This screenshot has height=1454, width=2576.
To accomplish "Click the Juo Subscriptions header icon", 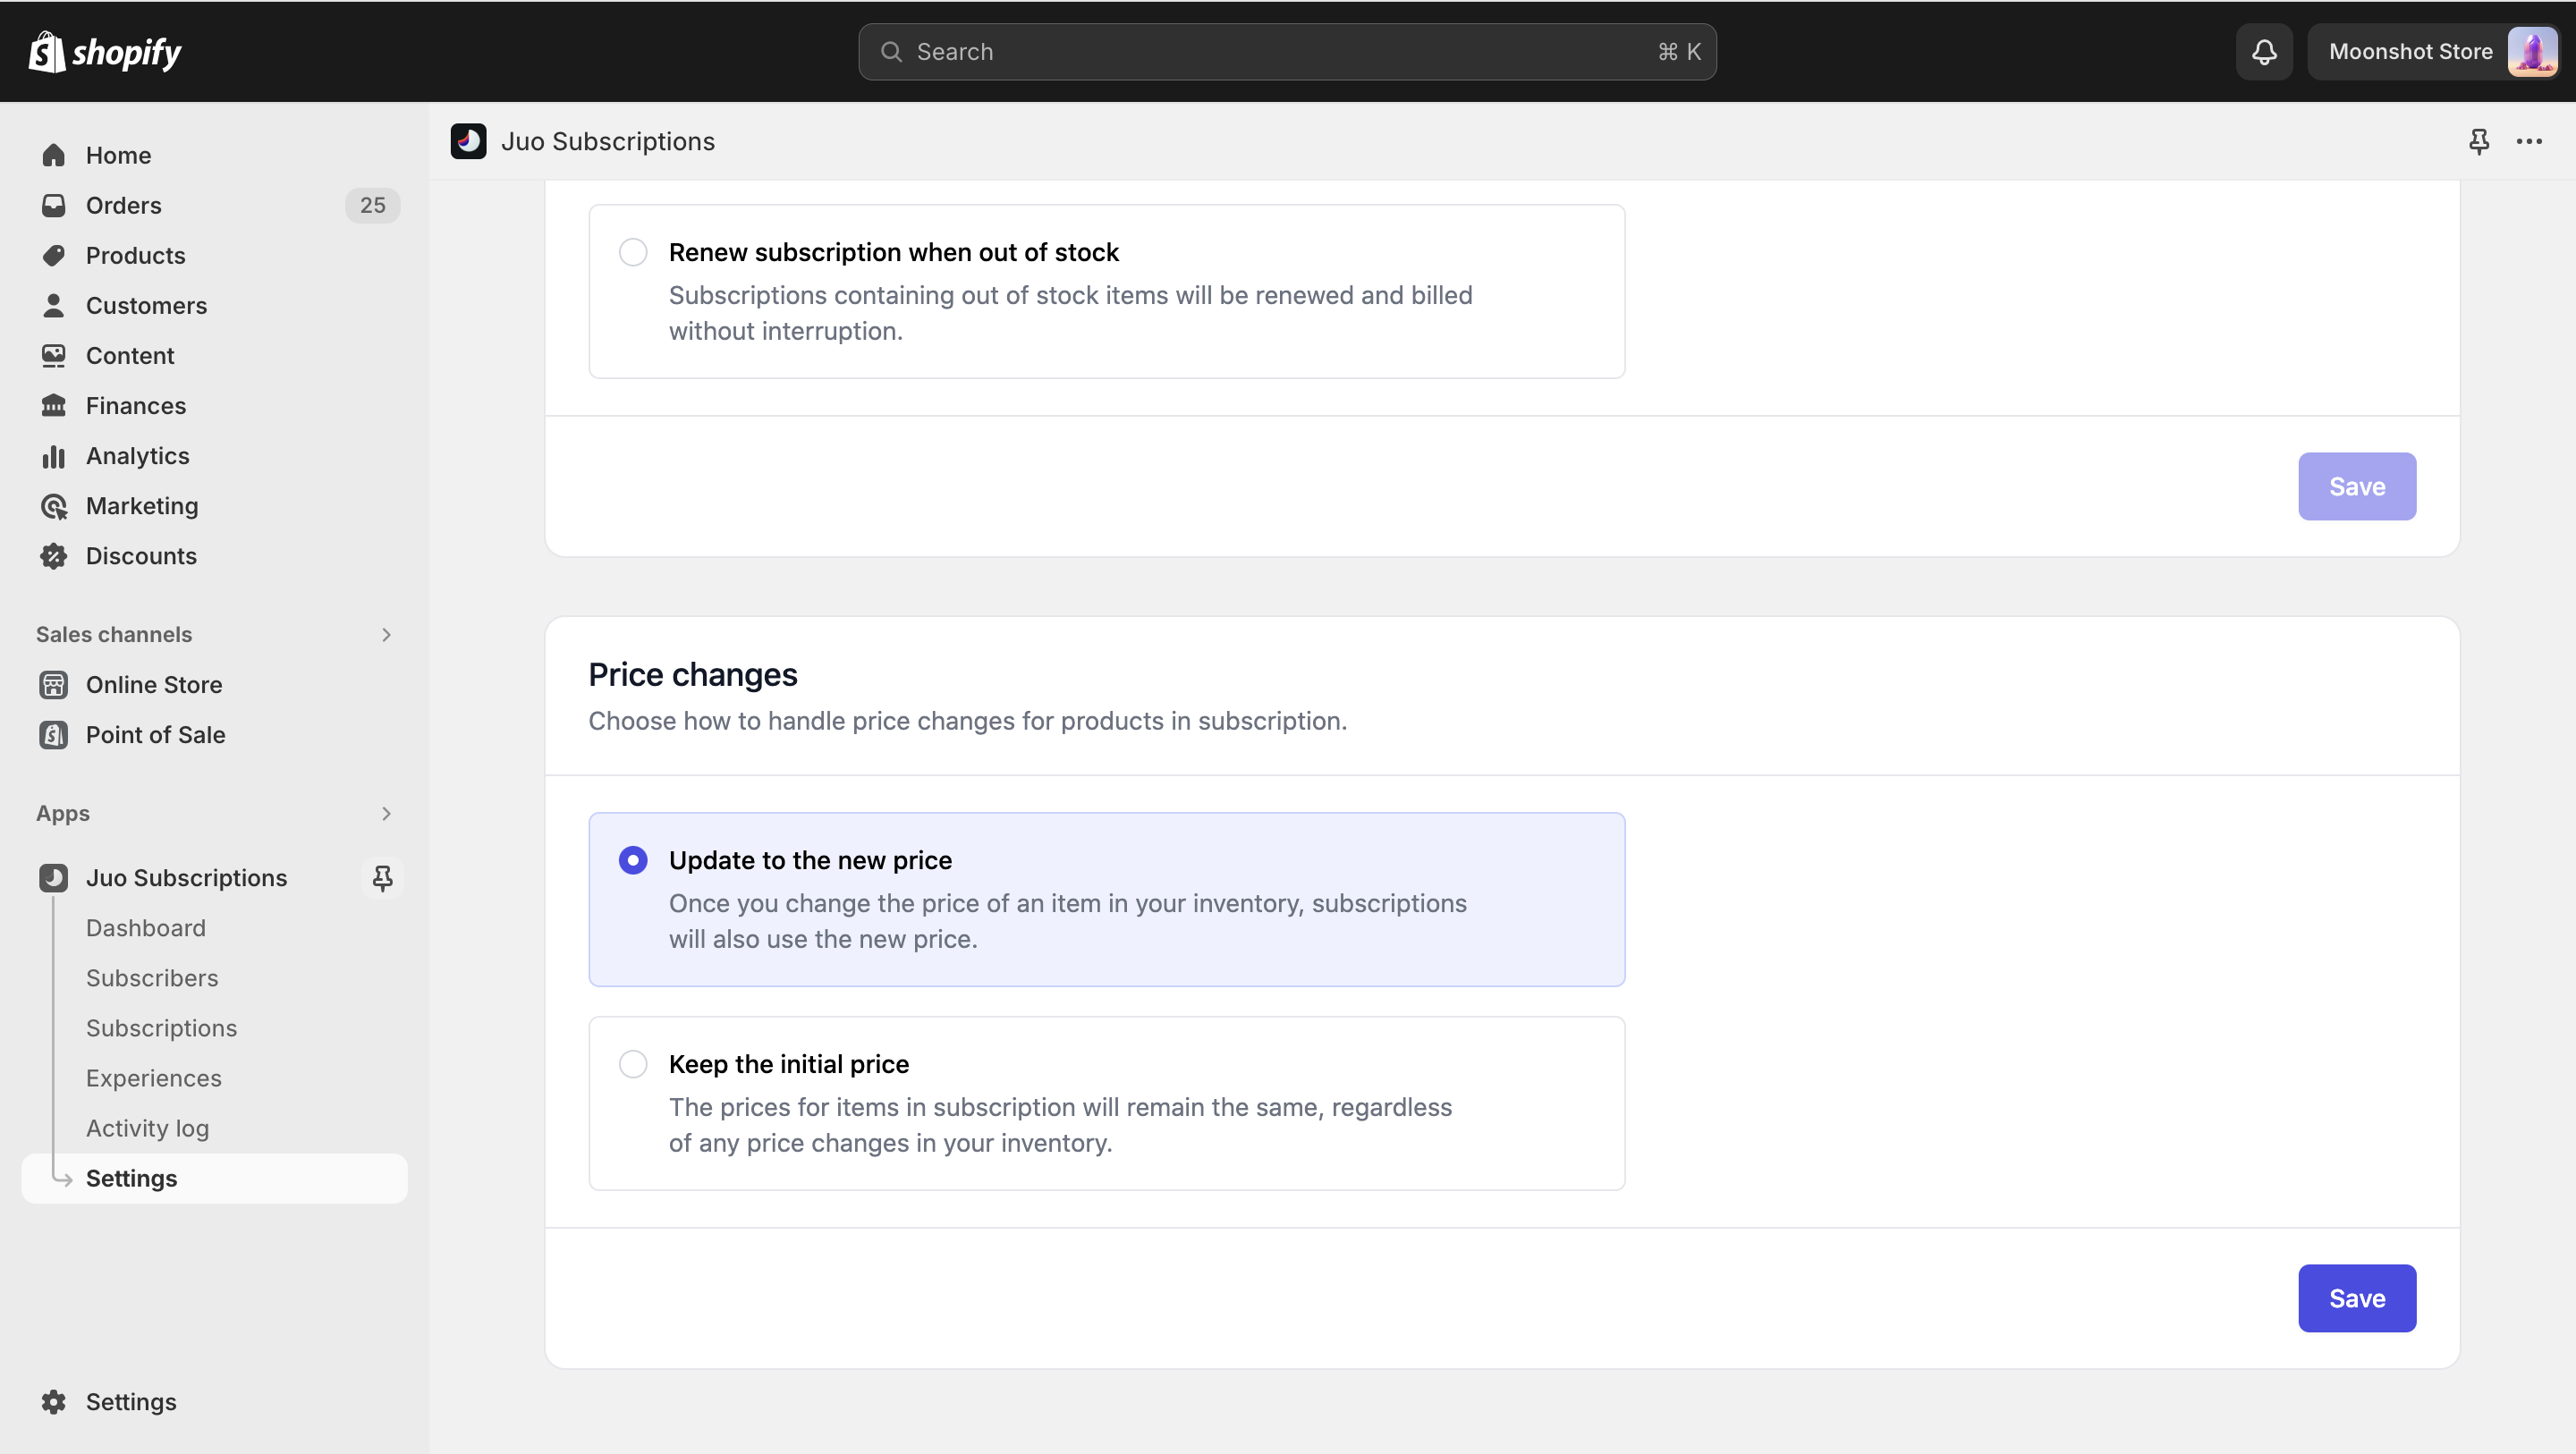I will [467, 139].
